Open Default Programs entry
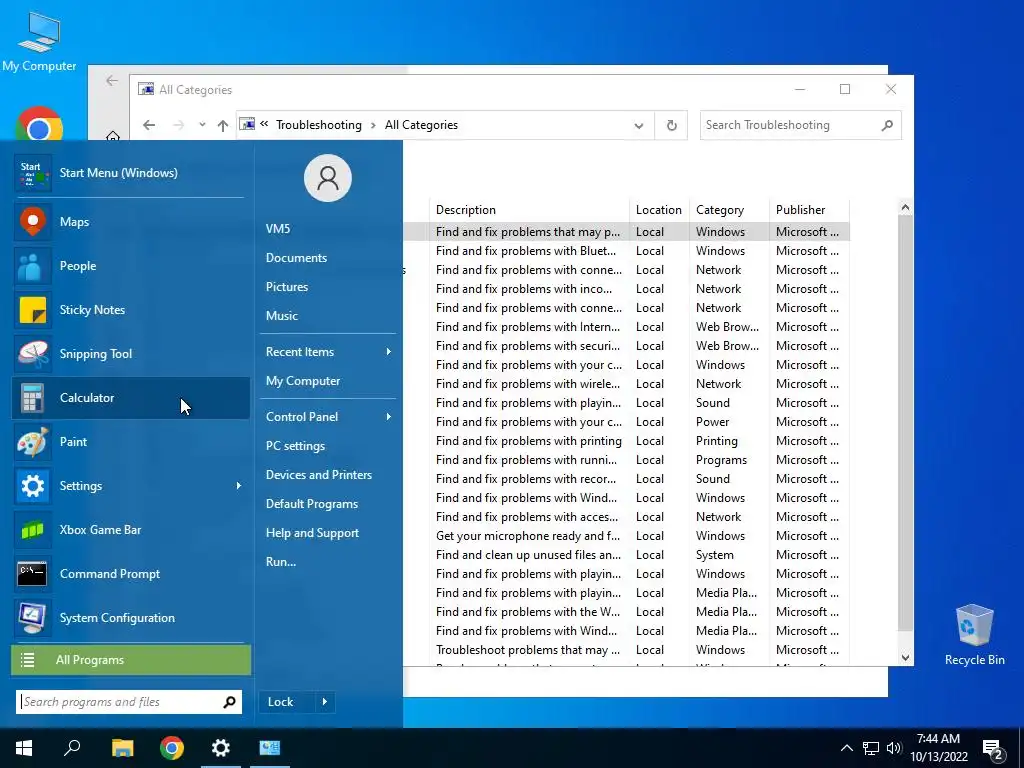Image resolution: width=1024 pixels, height=768 pixels. tap(312, 504)
